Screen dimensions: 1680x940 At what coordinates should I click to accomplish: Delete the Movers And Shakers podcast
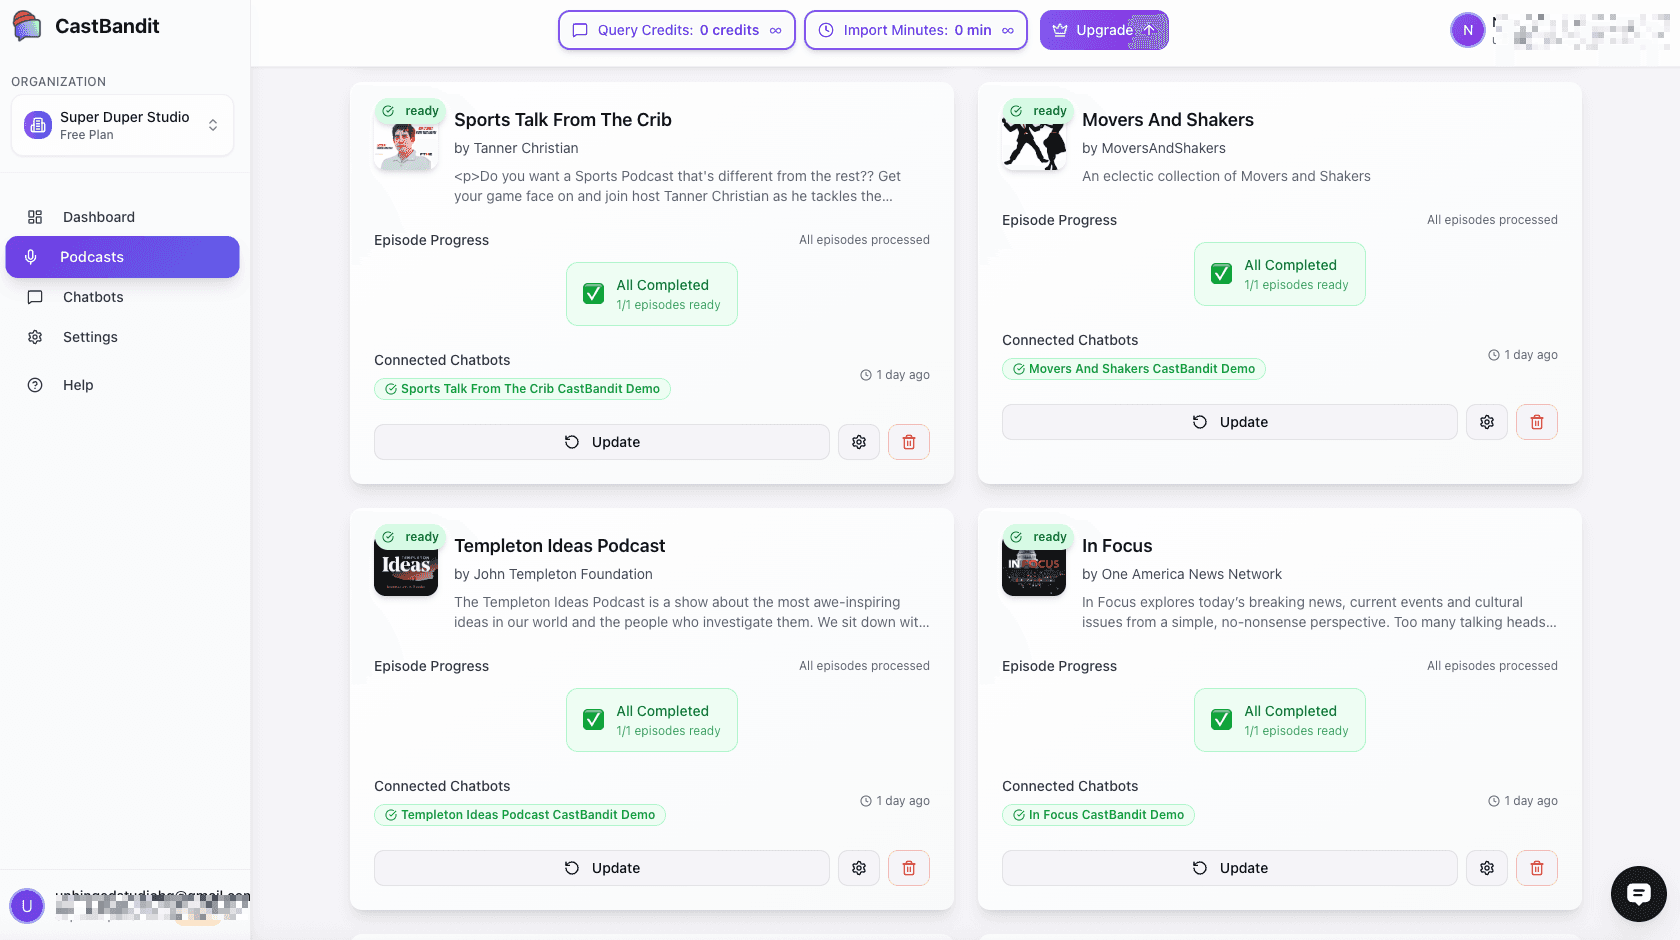(1536, 421)
